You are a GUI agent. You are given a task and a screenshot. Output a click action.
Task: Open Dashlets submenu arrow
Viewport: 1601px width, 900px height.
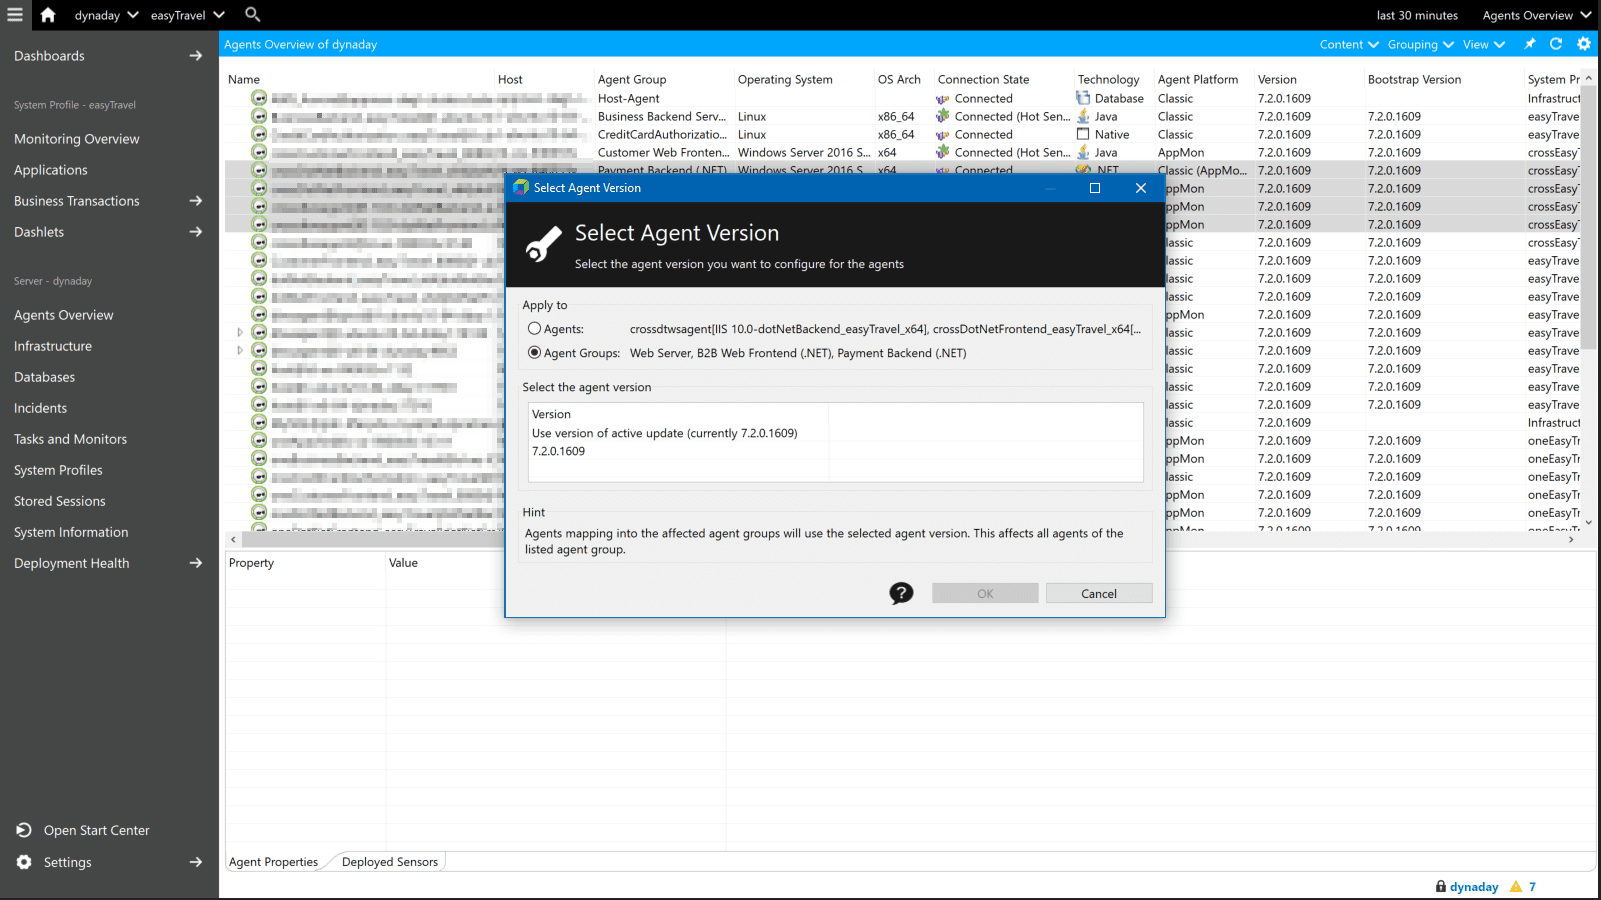pos(196,232)
